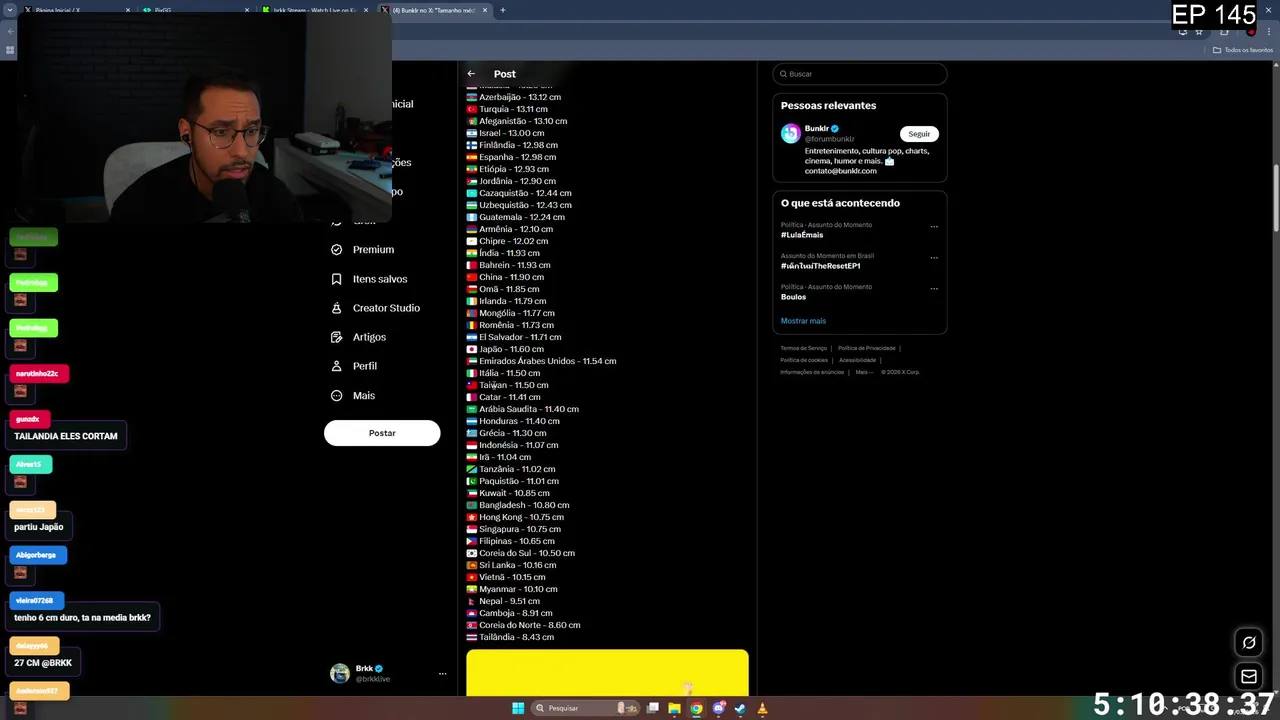Switch to Página Inicial / X tab
1280x720 pixels.
[x=75, y=10]
